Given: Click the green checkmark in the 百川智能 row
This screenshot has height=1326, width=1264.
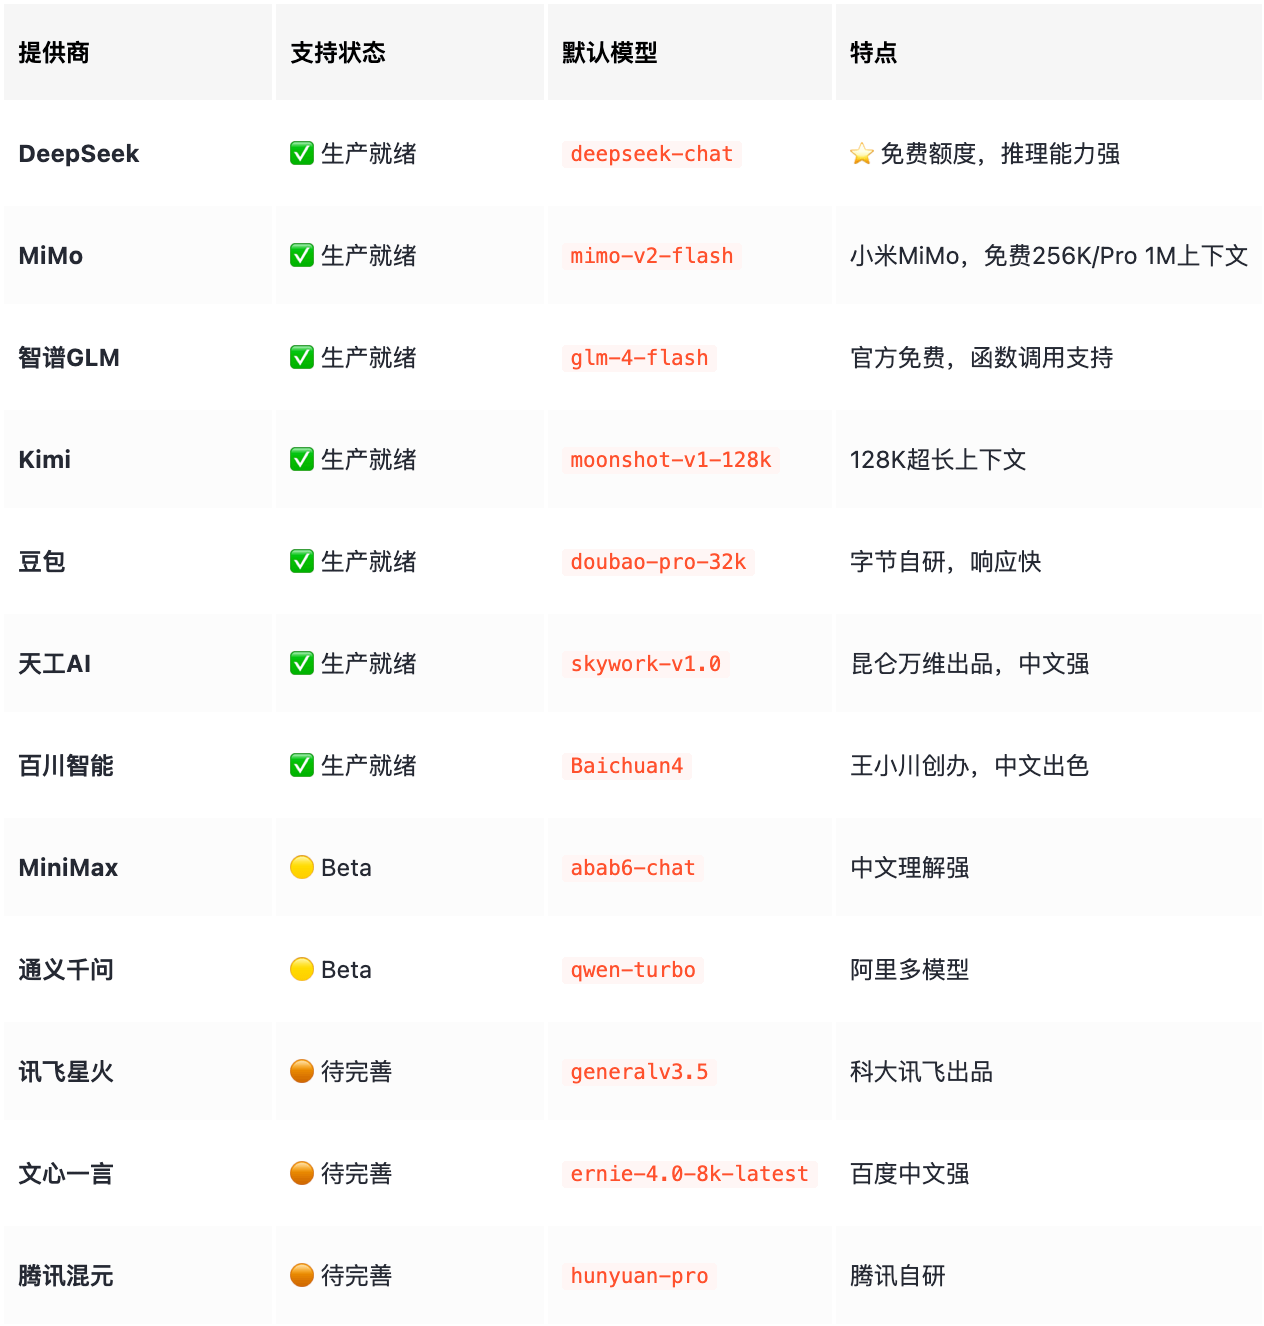Looking at the screenshot, I should [x=302, y=765].
